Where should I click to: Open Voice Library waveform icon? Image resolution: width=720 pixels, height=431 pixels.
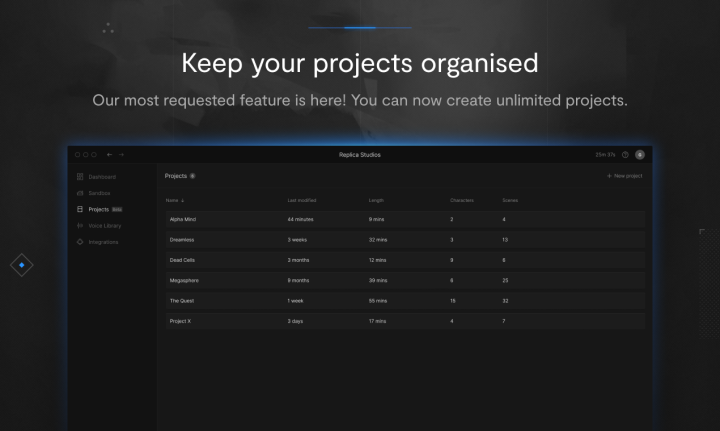tap(80, 225)
